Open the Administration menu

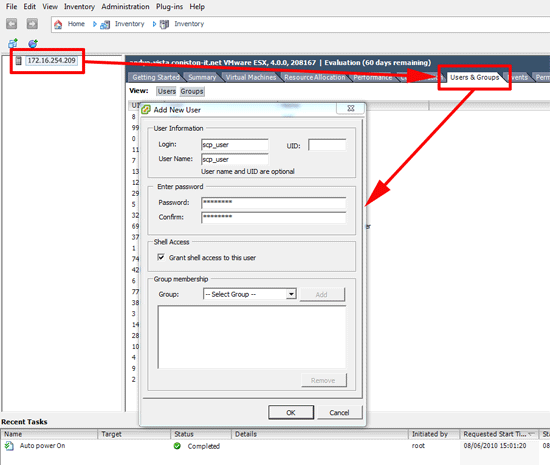click(x=125, y=7)
